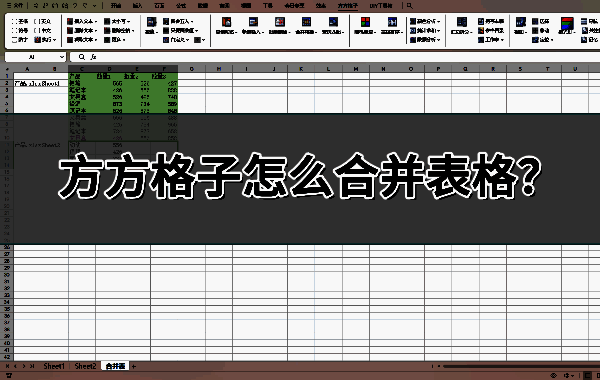Jump to last sheet with navigation arrow

[x=32, y=366]
